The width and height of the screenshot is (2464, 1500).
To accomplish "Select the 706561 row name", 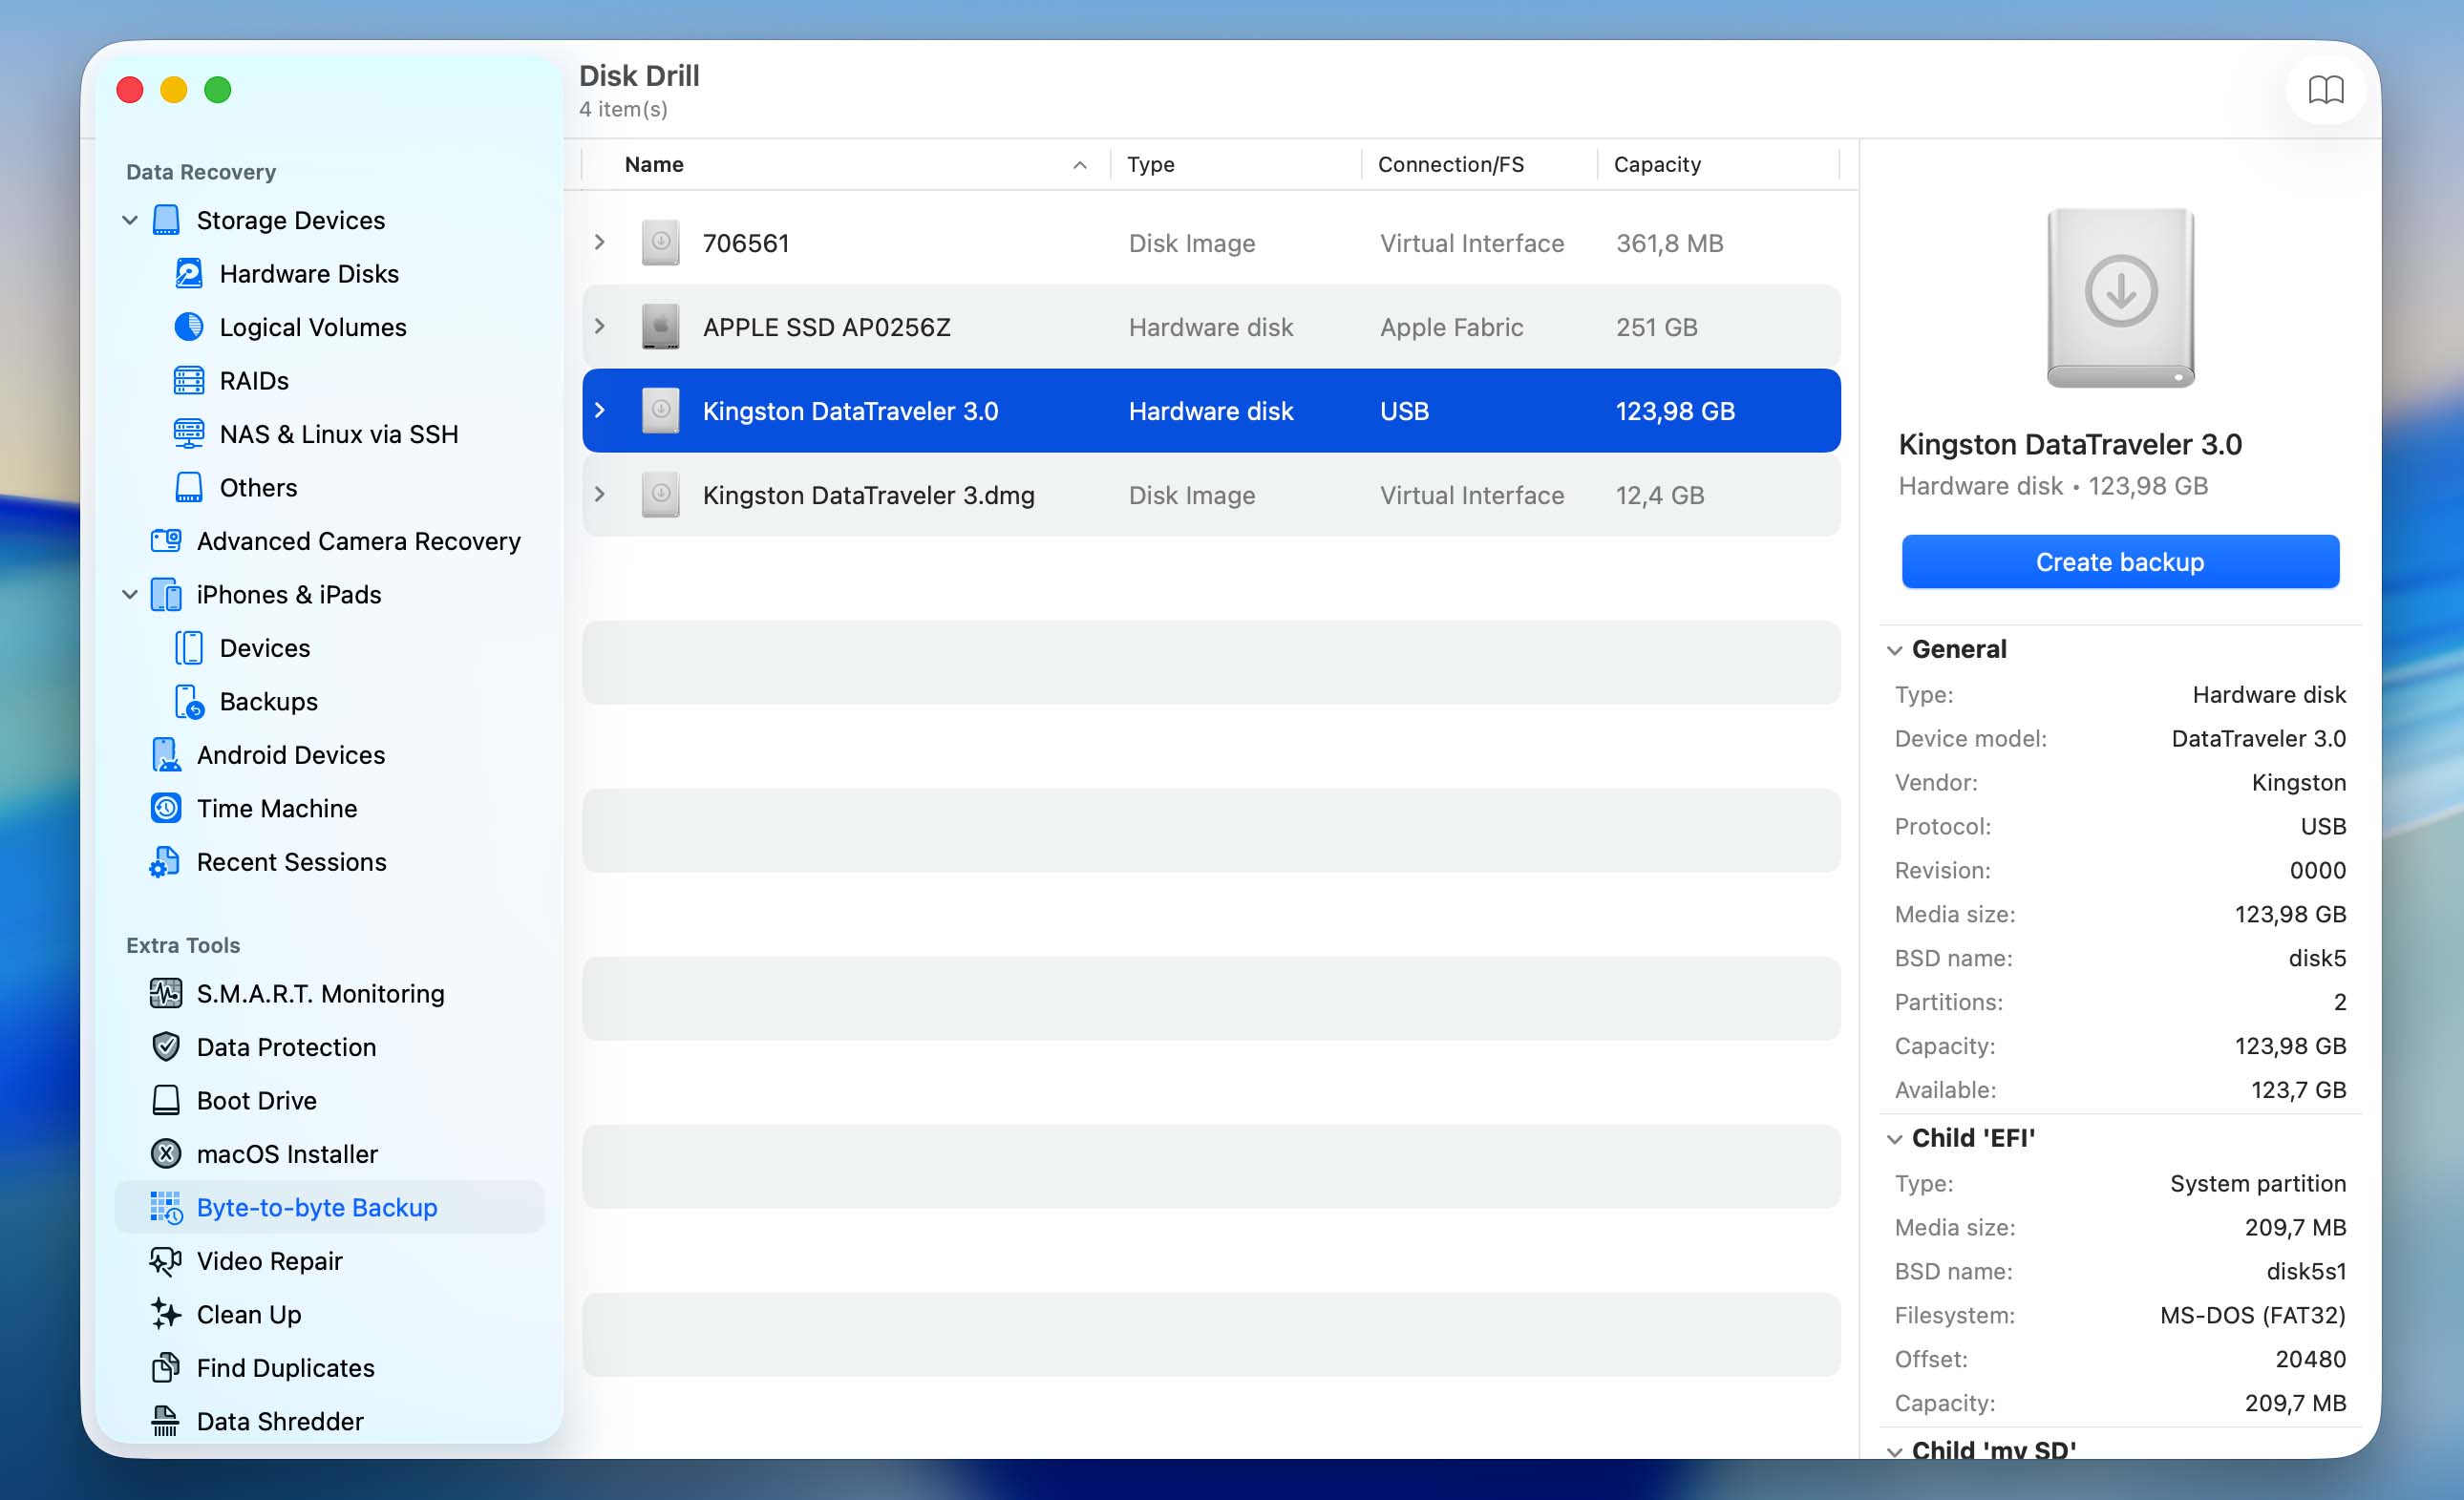I will click(746, 243).
